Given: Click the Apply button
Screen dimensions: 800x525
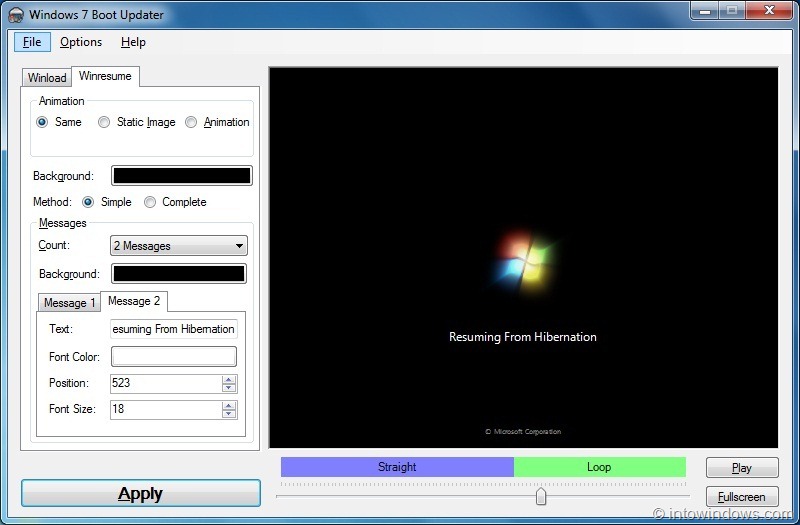Looking at the screenshot, I should [141, 493].
